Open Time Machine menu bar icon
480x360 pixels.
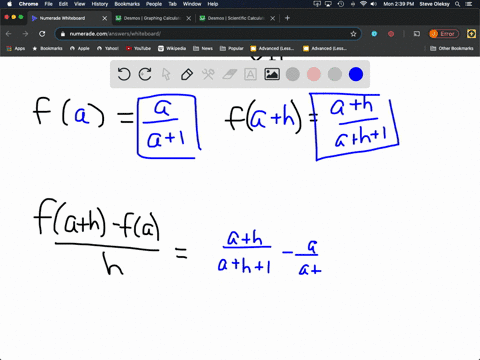[x=341, y=4]
